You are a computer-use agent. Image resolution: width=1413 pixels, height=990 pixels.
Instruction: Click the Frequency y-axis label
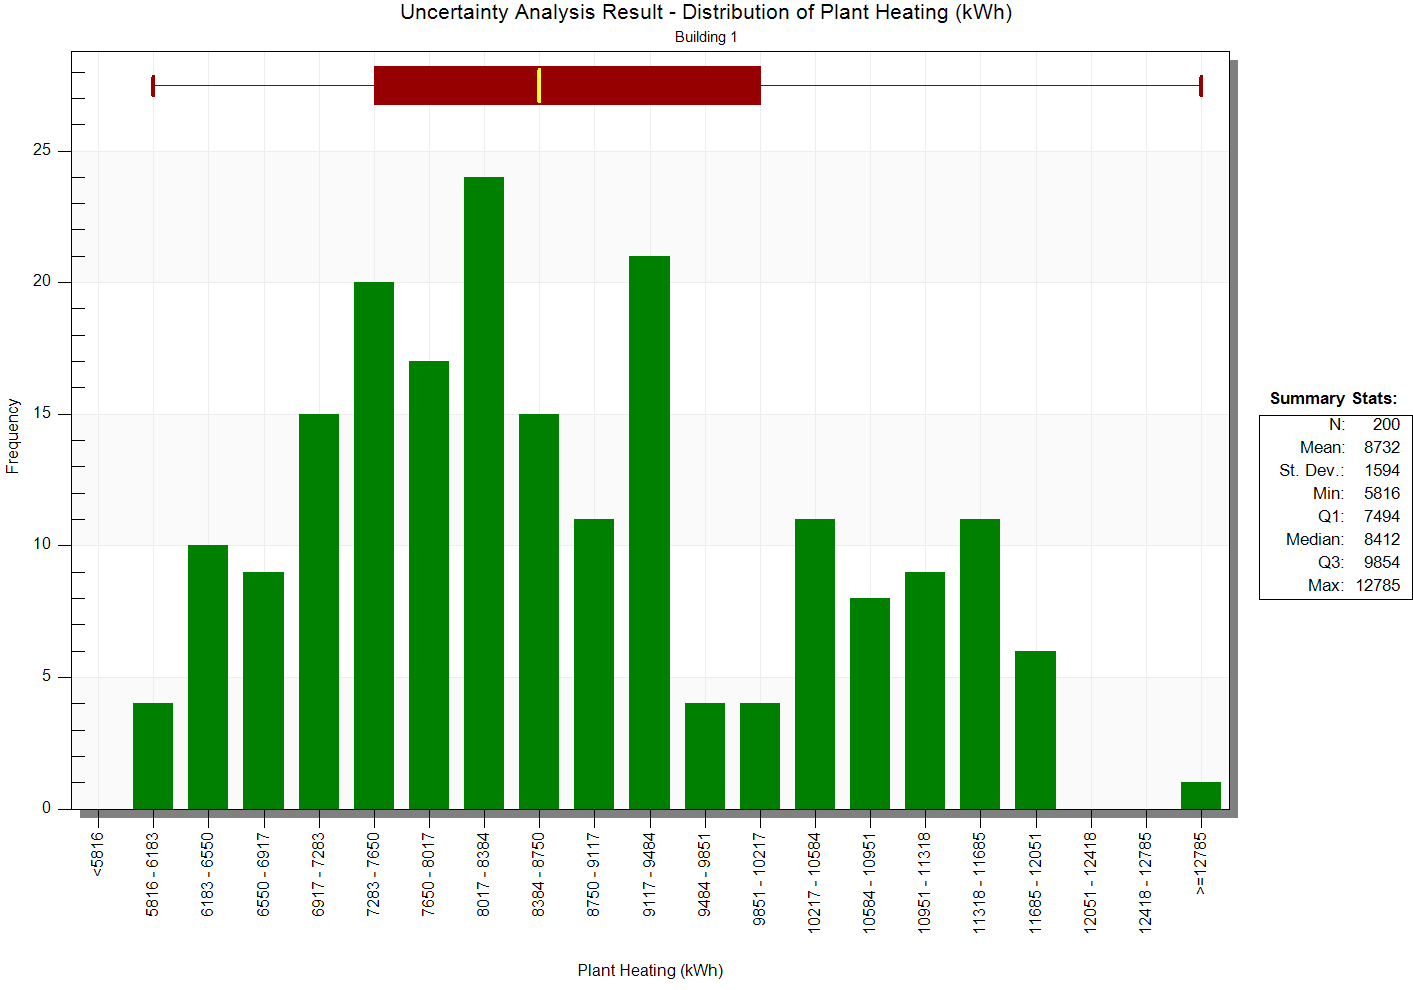point(13,436)
